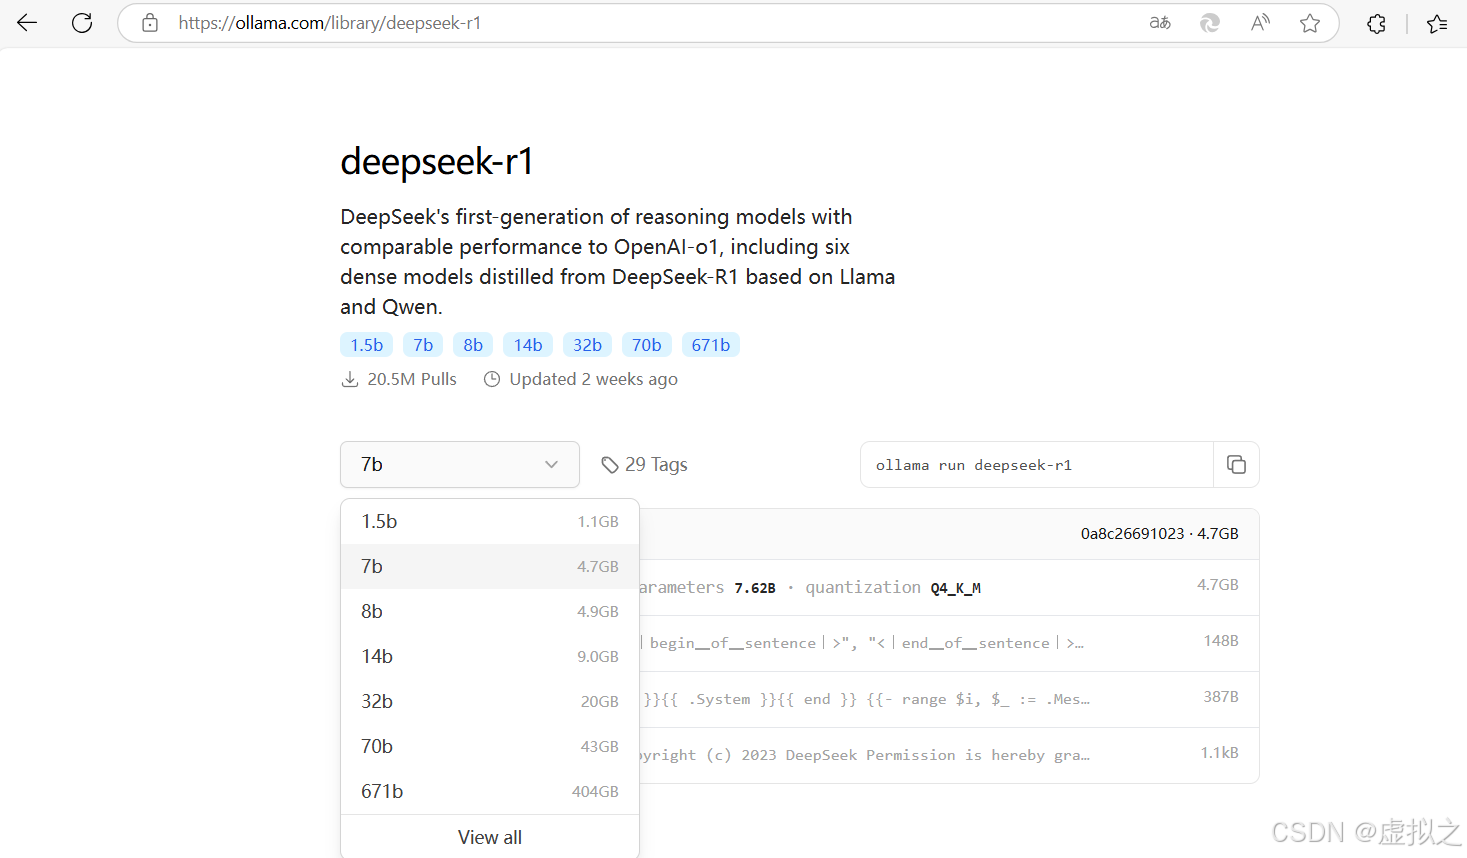Click the 8b blue tag chip
This screenshot has width=1467, height=858.
[x=473, y=345]
